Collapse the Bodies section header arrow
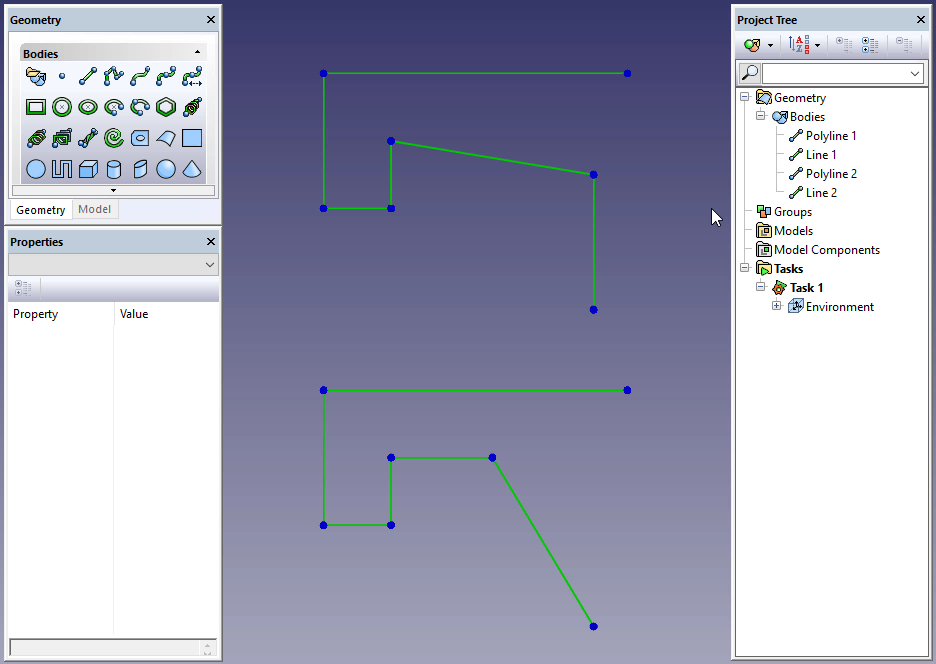 [x=197, y=53]
